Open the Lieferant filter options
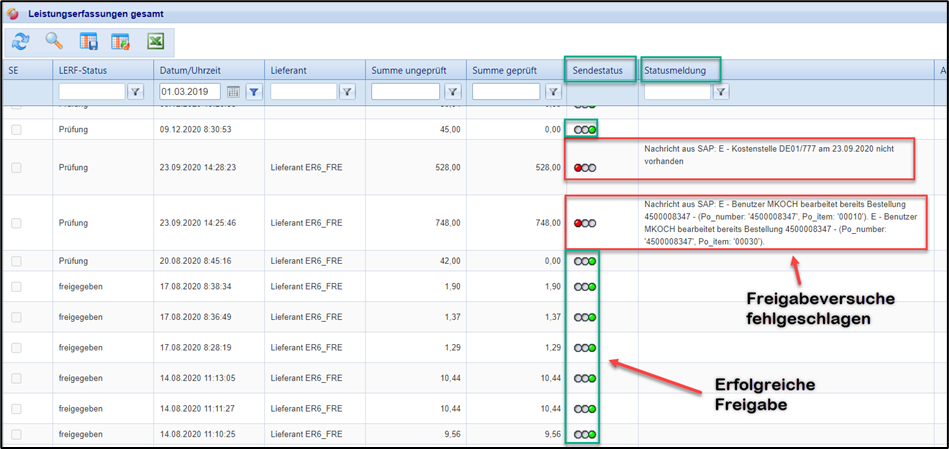Screen dimensions: 949x449 (347, 92)
